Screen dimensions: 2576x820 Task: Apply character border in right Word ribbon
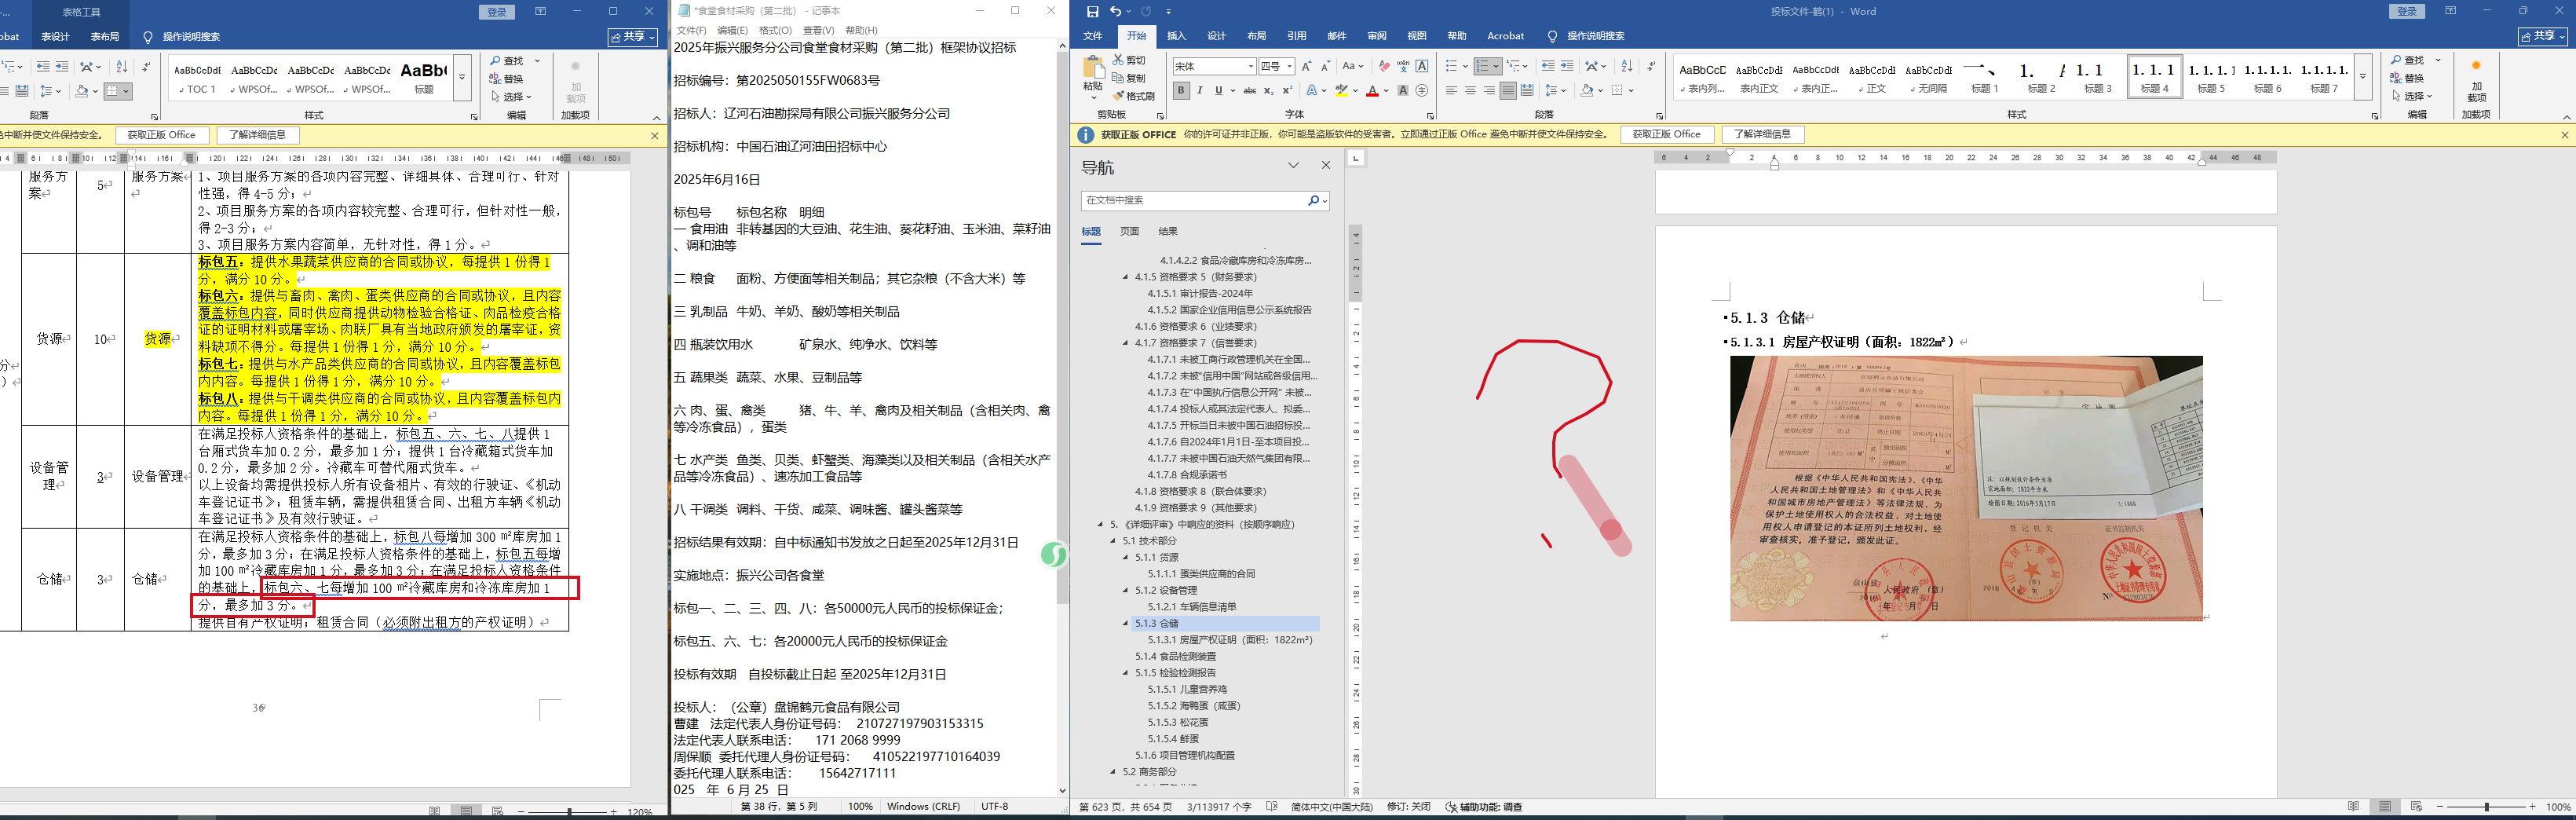click(x=1422, y=66)
